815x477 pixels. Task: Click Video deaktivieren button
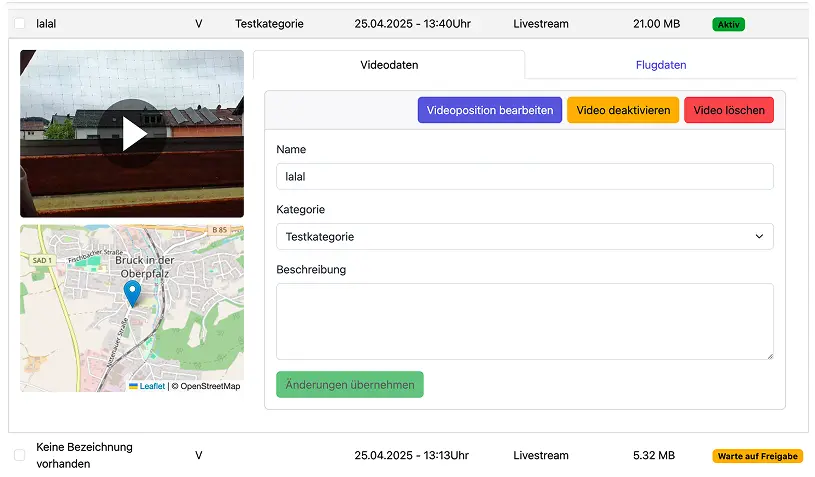pos(622,110)
